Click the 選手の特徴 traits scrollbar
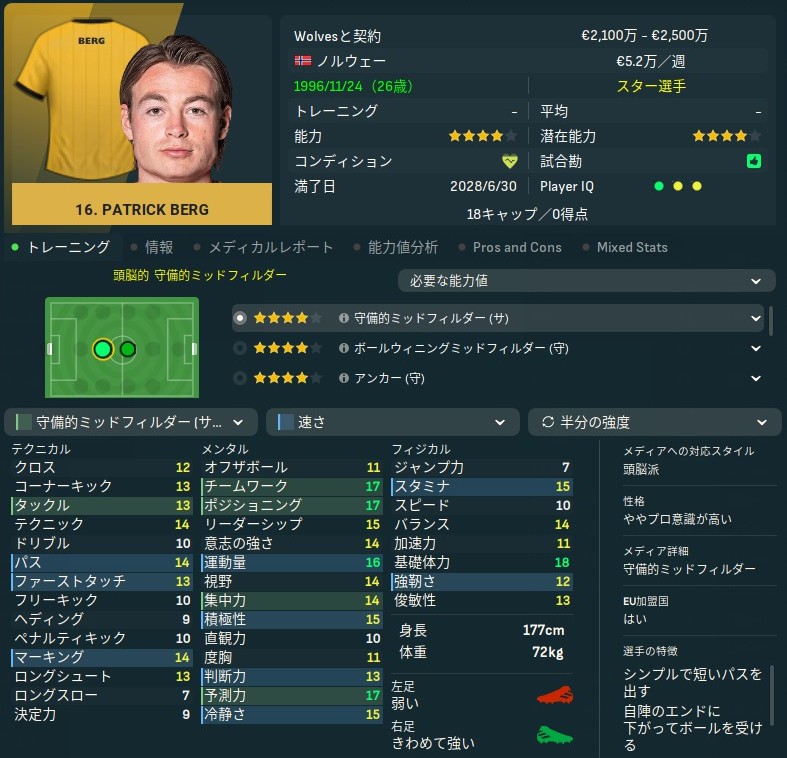This screenshot has width=787, height=758. 771,695
